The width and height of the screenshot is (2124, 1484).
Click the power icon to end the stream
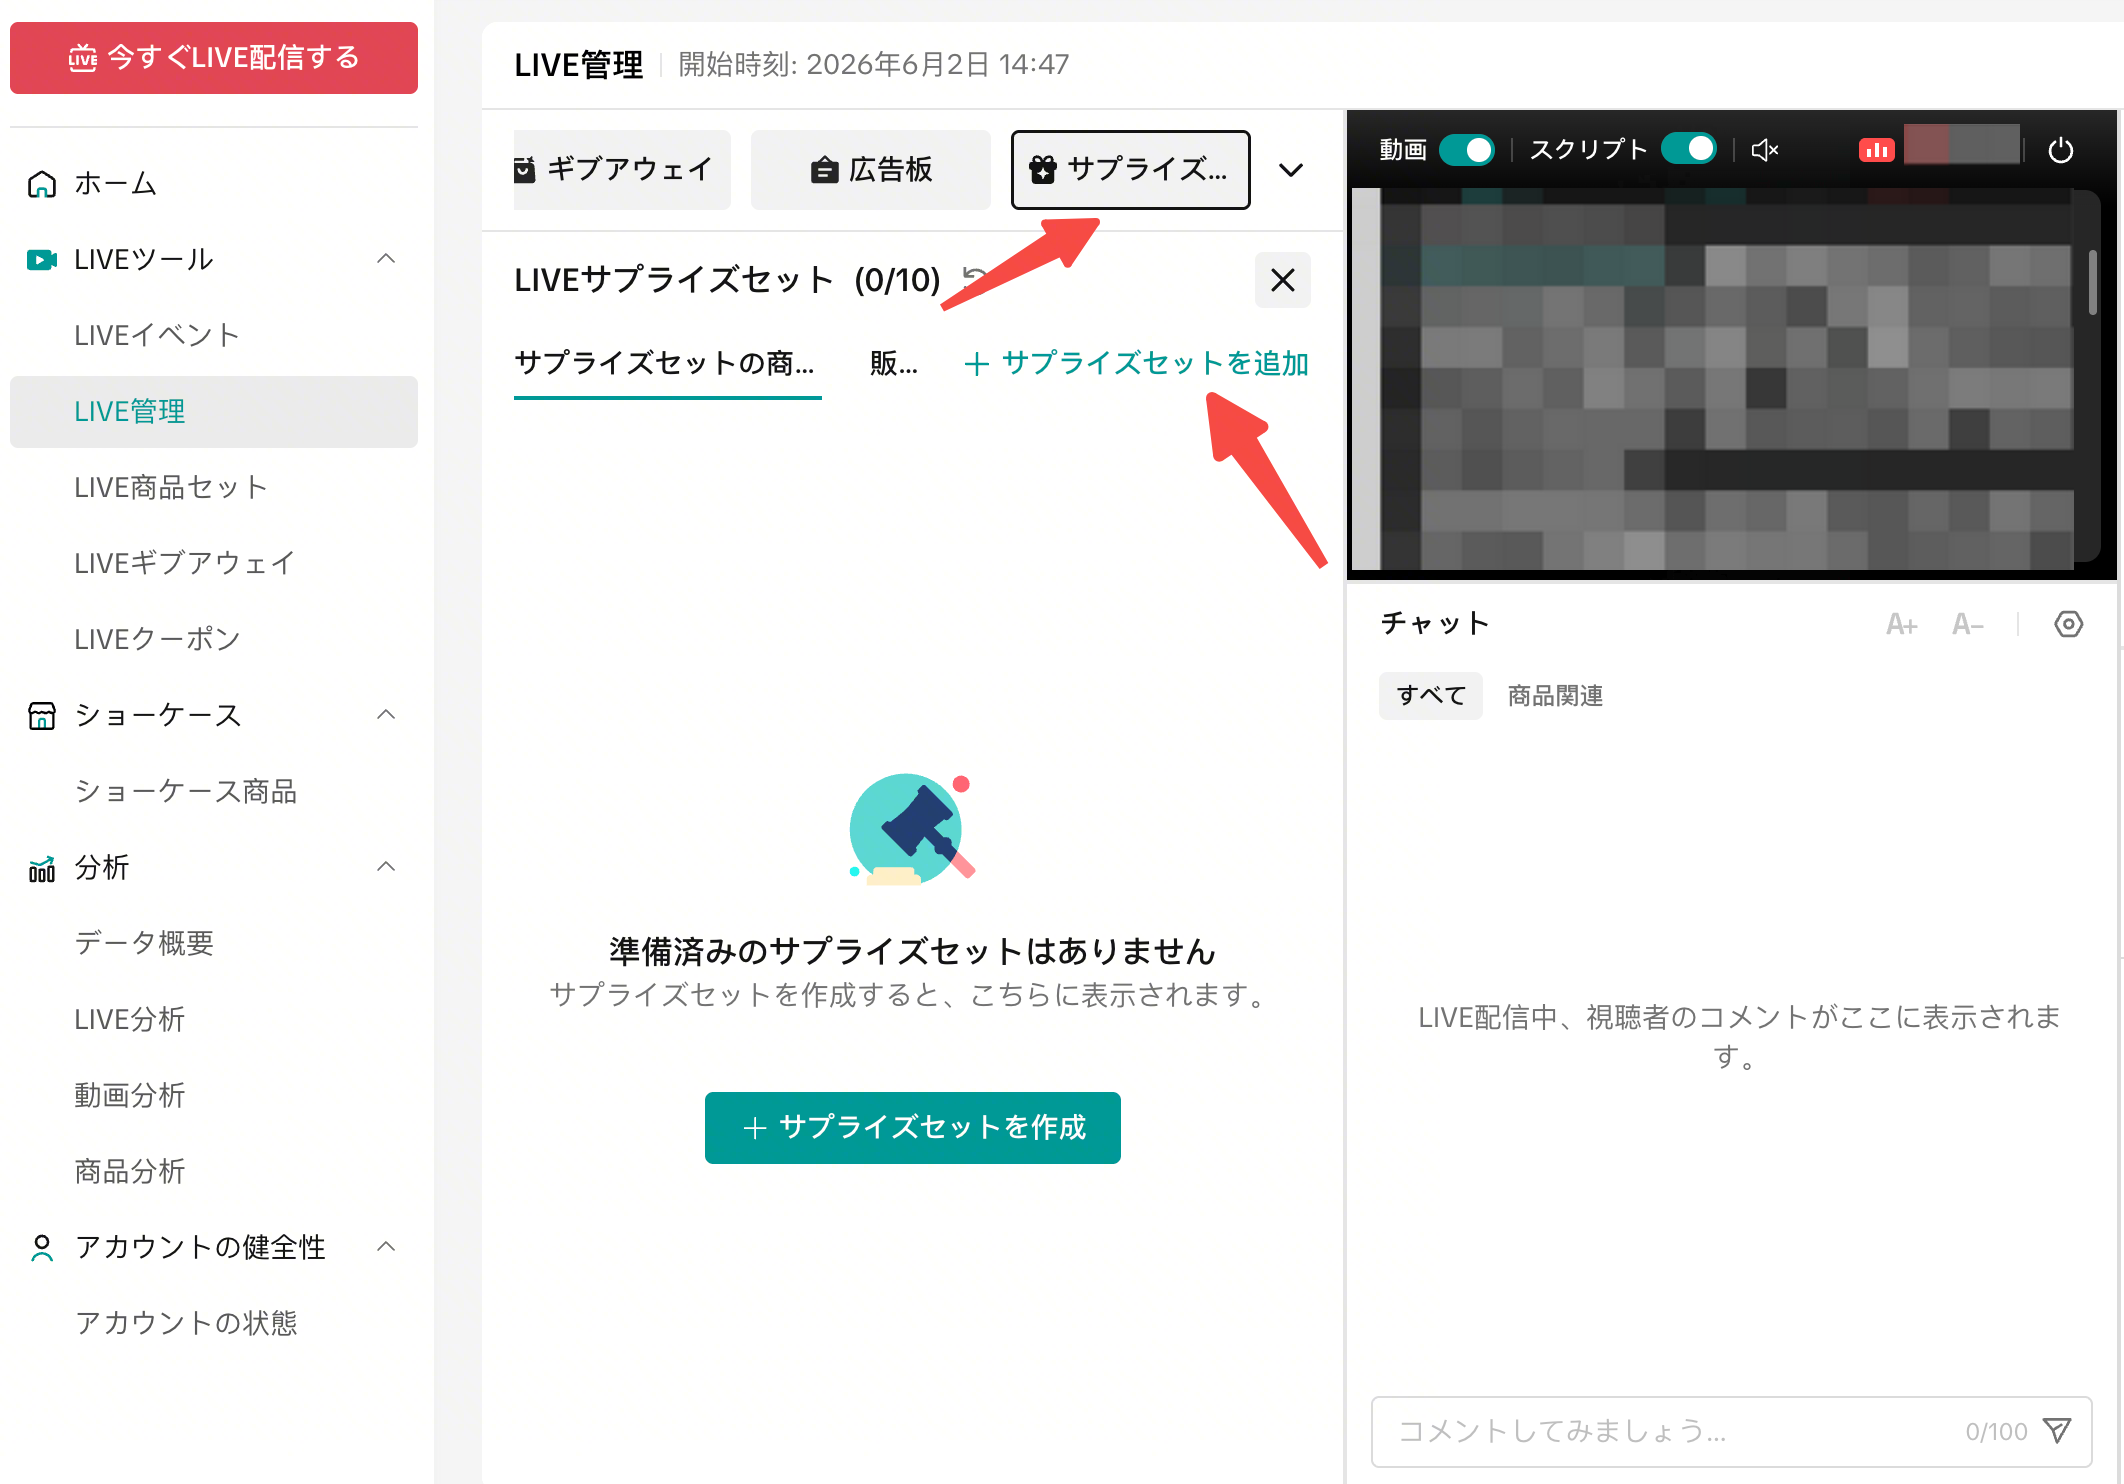[2060, 150]
